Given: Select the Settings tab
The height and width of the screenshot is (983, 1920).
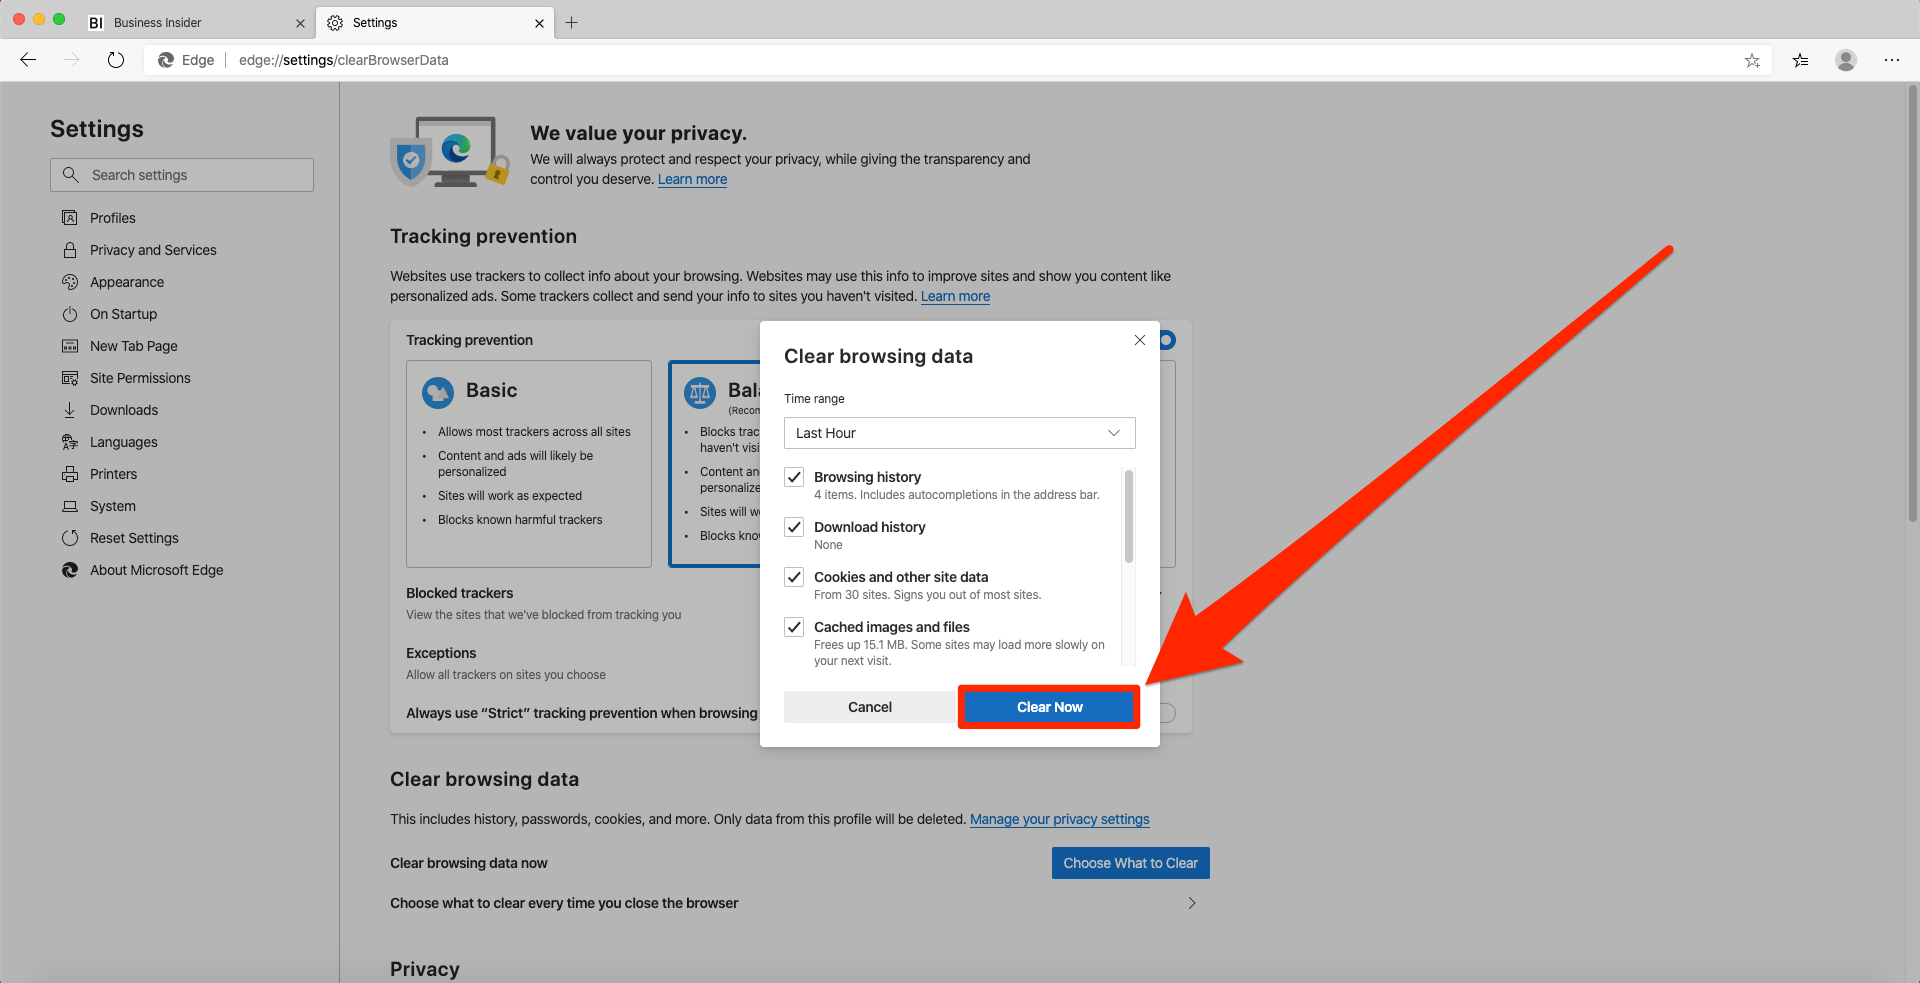Looking at the screenshot, I should (435, 22).
